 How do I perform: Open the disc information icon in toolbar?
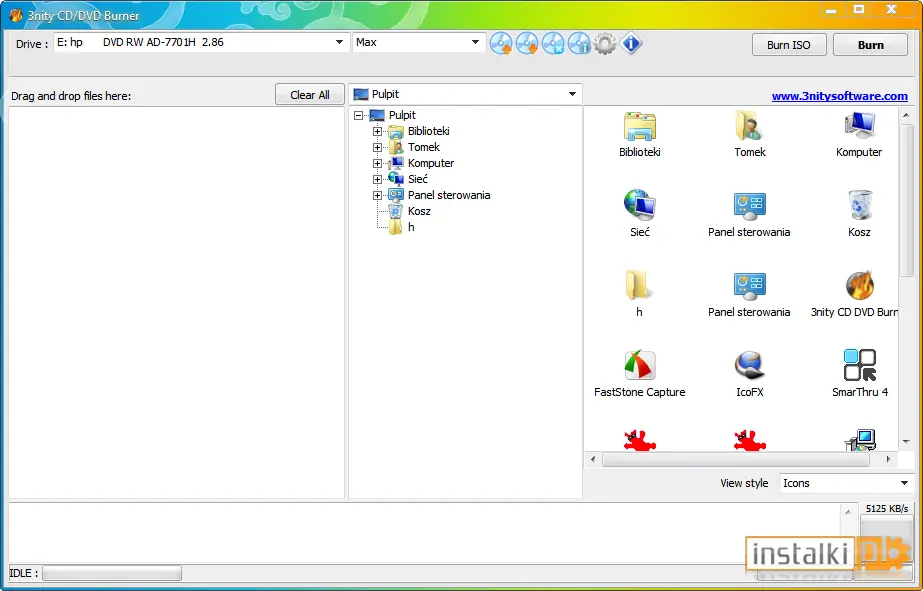click(579, 44)
